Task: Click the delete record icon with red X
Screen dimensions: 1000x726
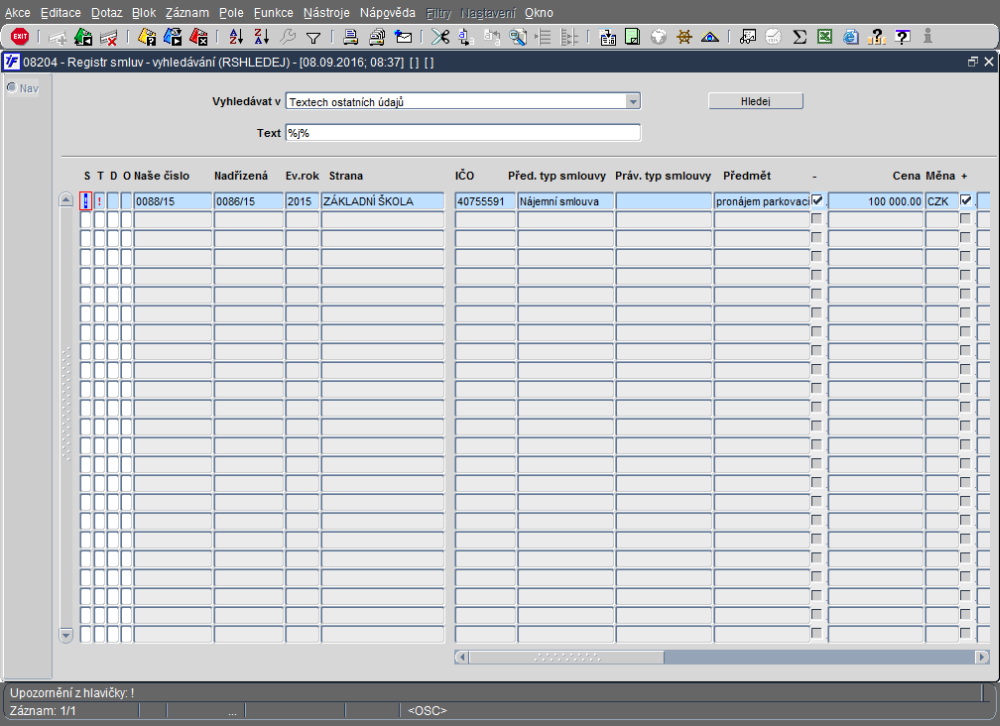Action: tap(109, 37)
